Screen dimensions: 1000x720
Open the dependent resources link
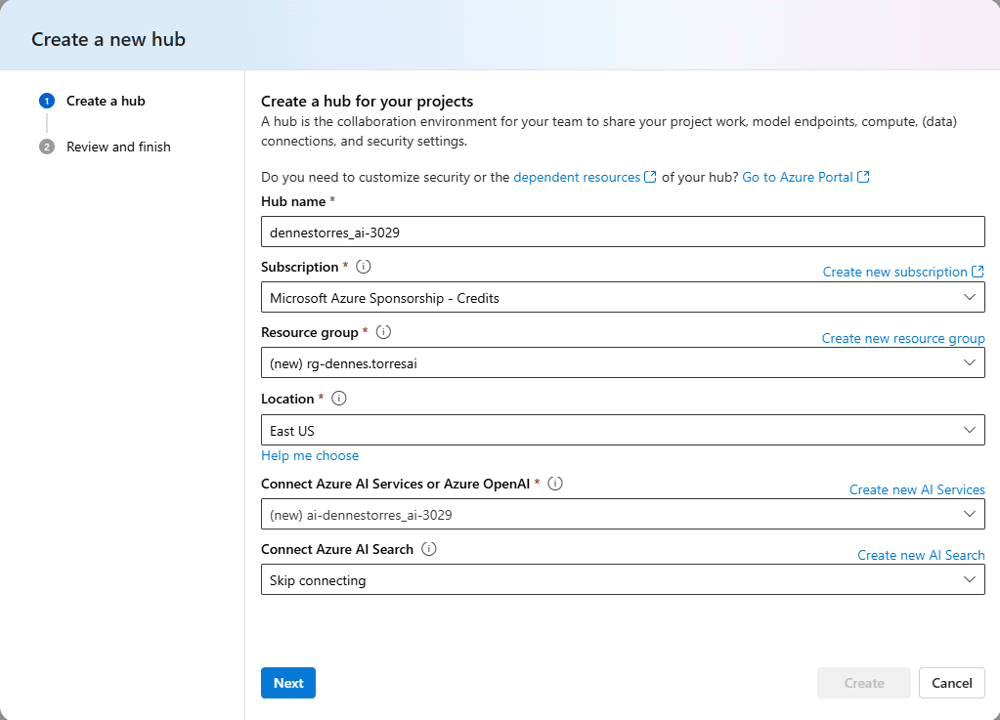coord(577,177)
